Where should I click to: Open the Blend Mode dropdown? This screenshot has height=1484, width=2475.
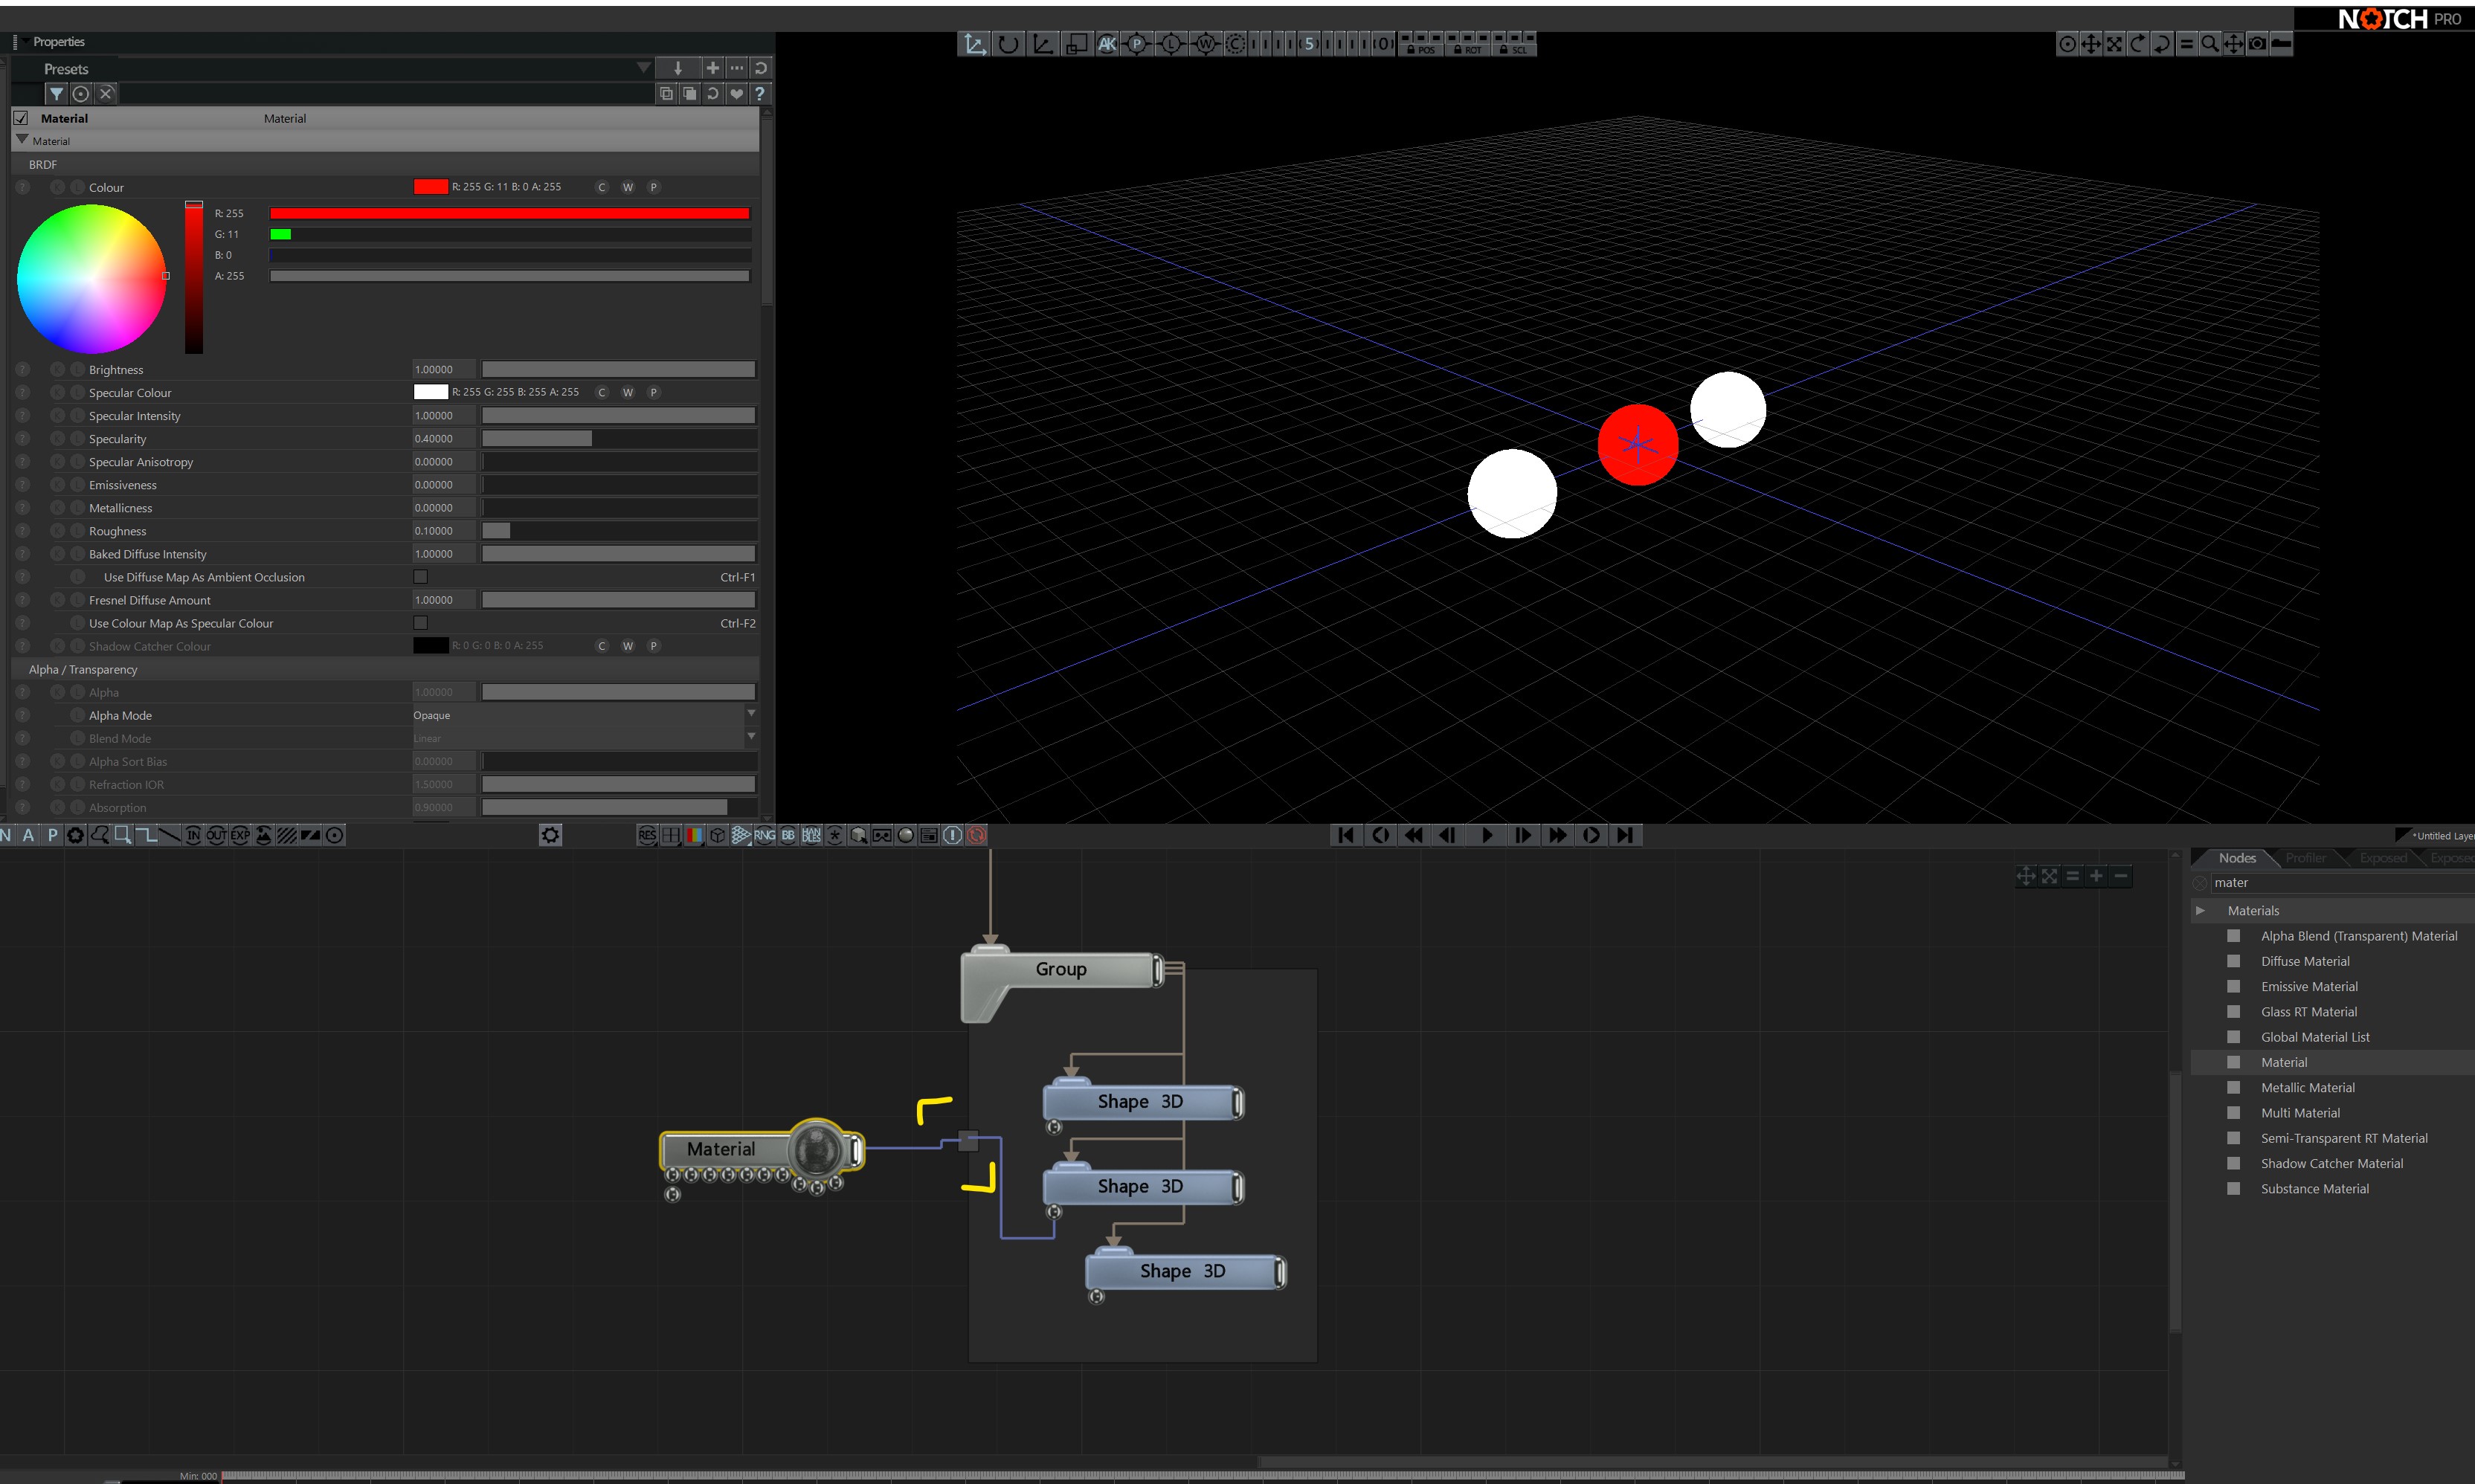751,737
